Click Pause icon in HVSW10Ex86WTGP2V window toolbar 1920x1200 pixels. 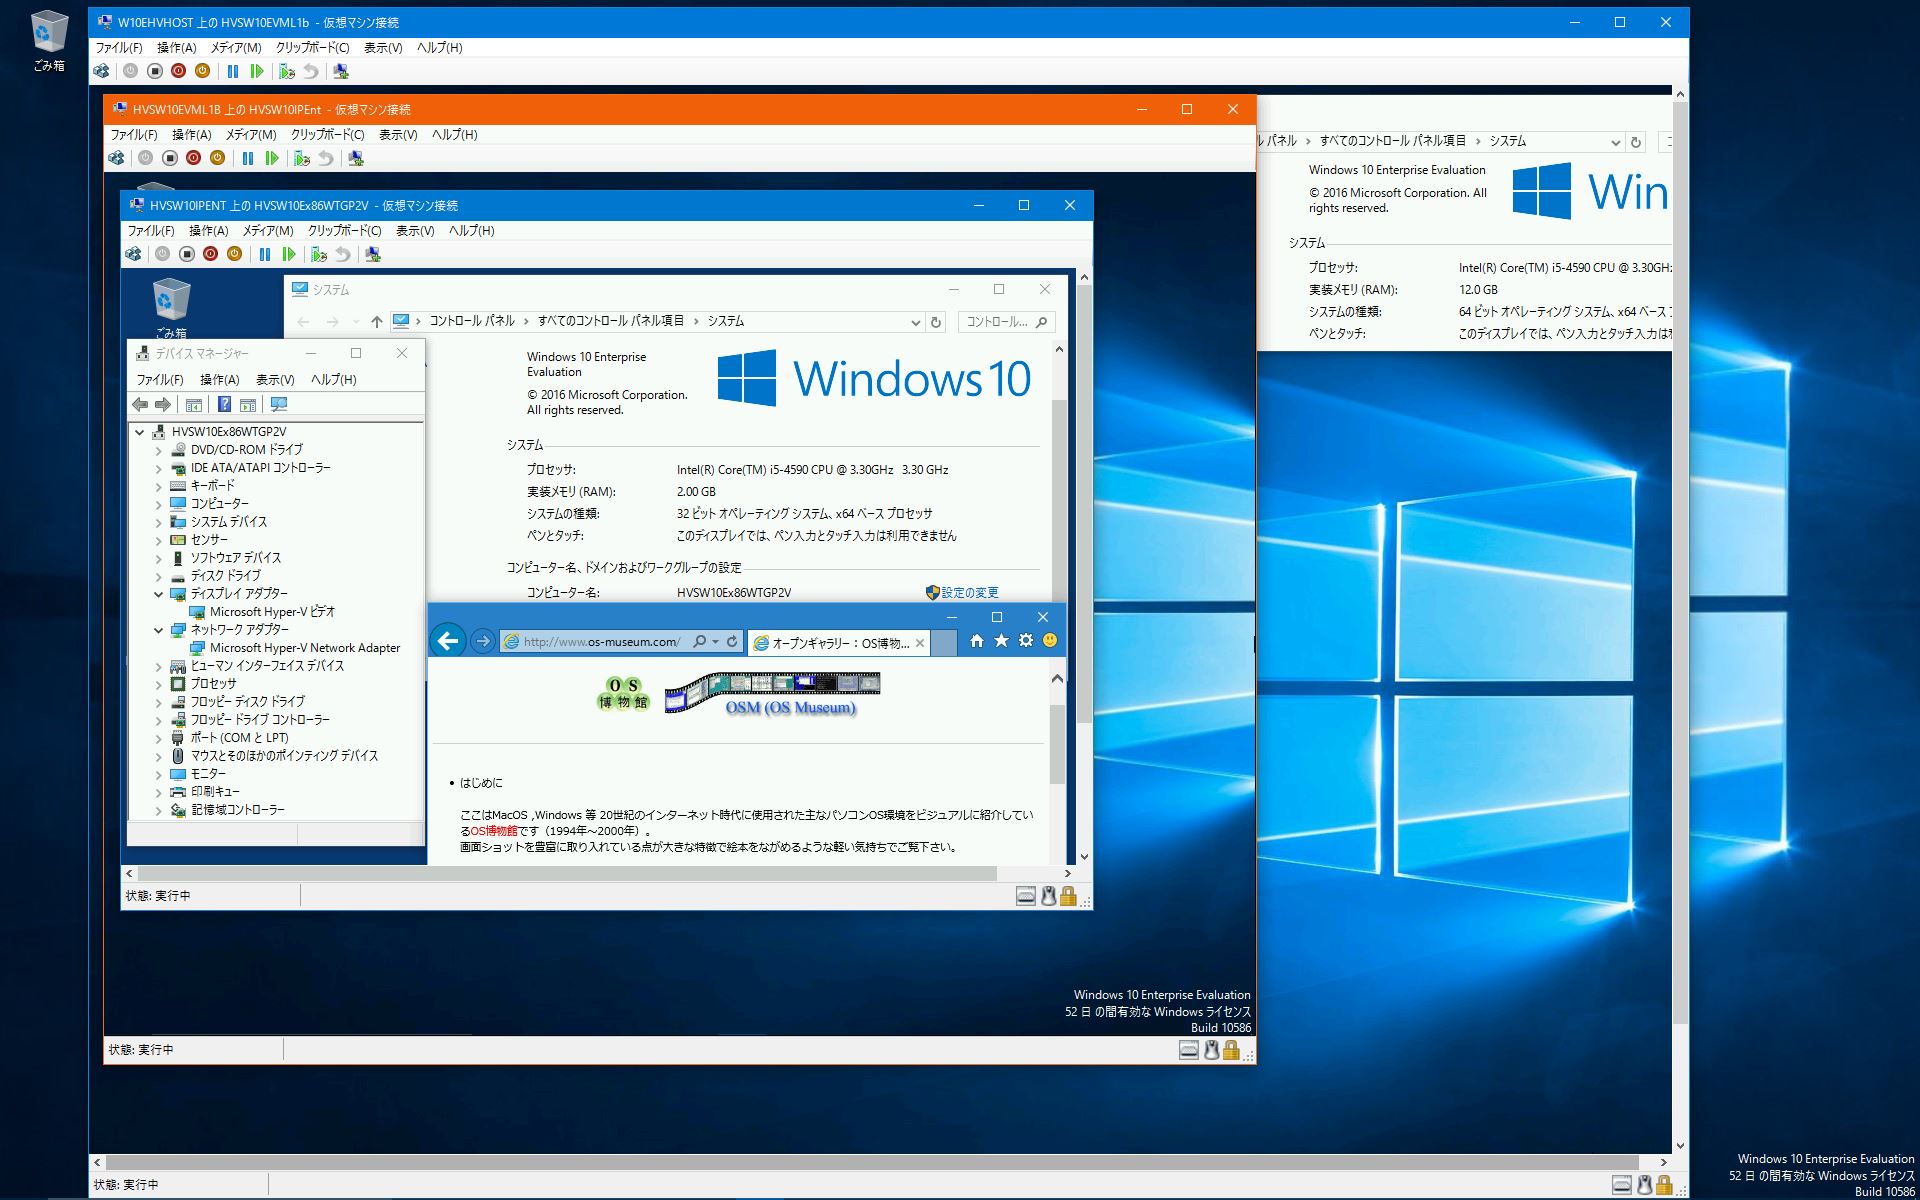click(265, 254)
